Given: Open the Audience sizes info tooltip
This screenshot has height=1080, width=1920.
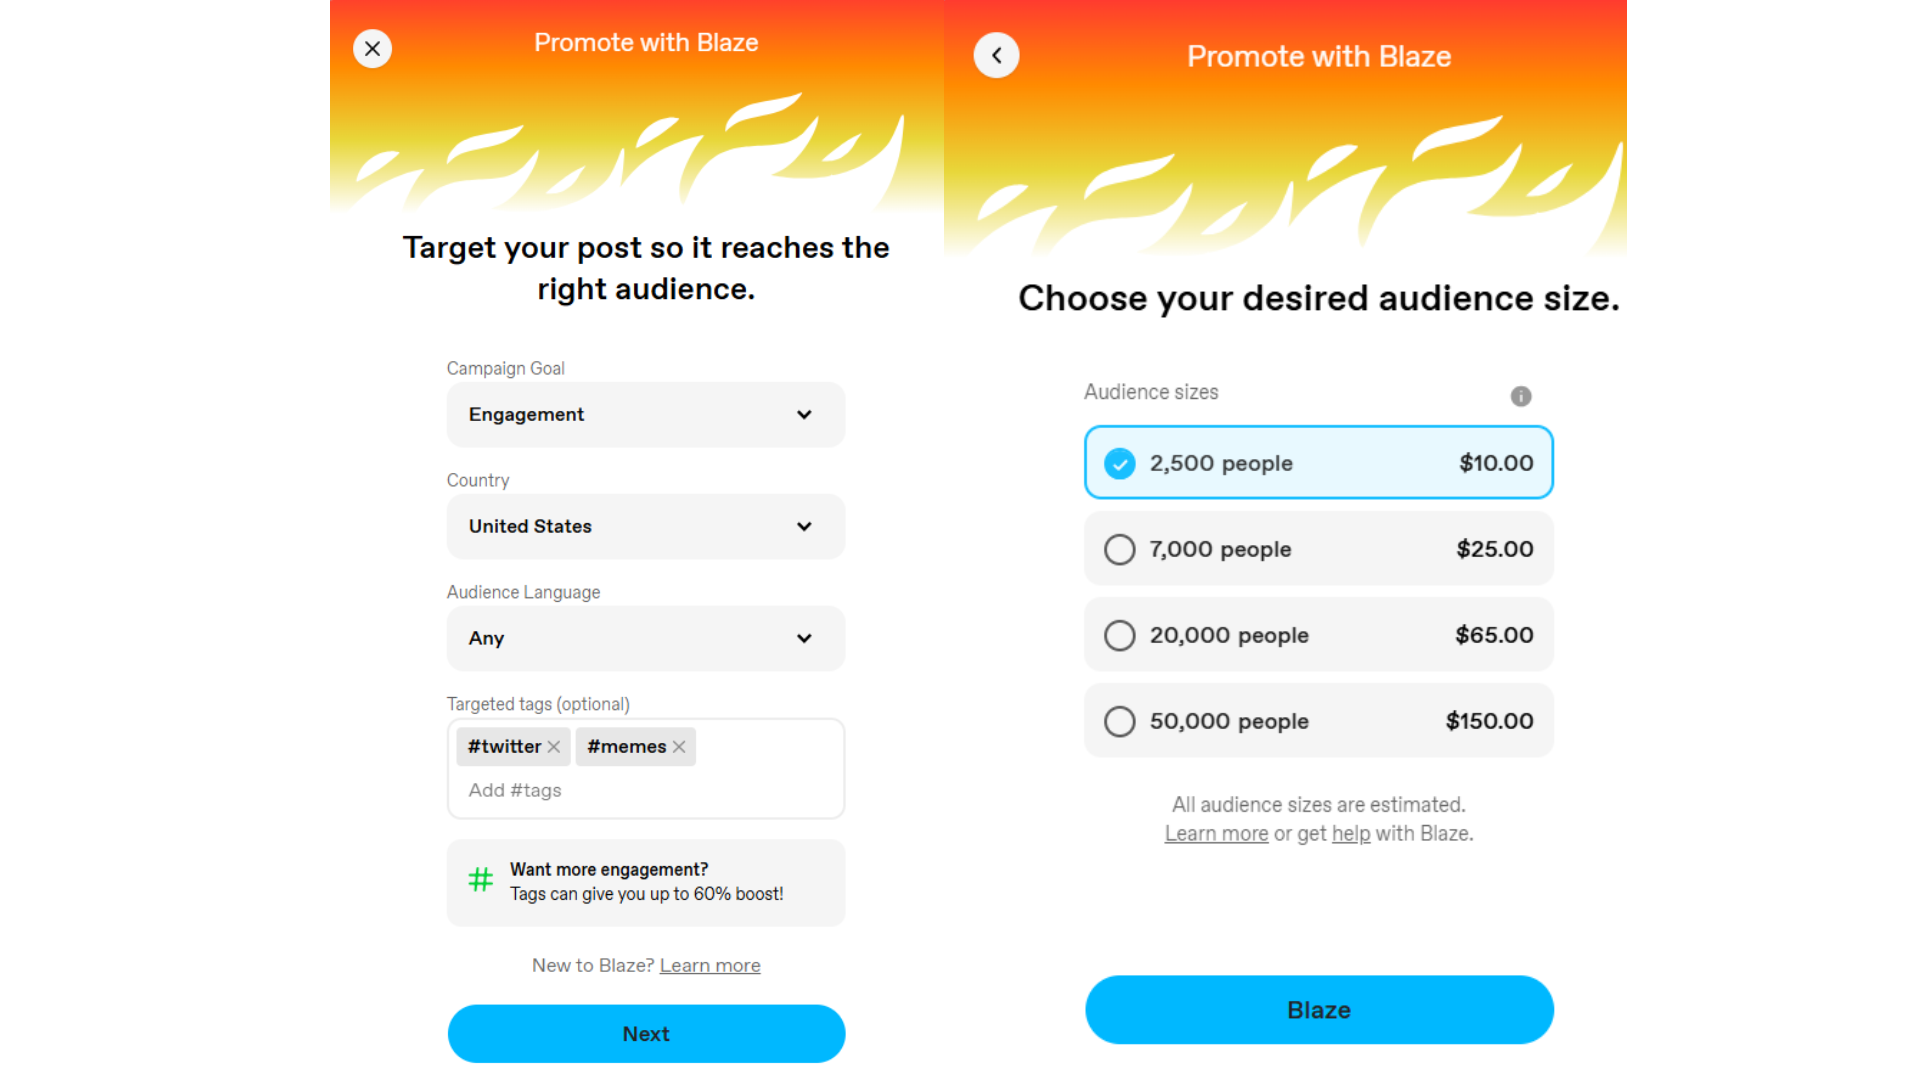Looking at the screenshot, I should [x=1520, y=396].
